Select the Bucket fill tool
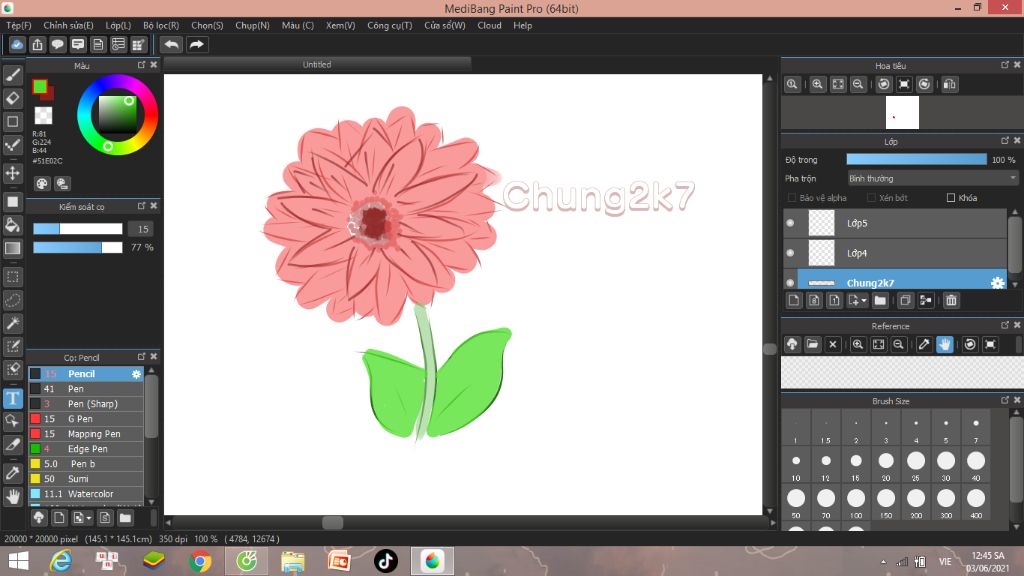Screen dimensions: 1024x576 tap(12, 225)
